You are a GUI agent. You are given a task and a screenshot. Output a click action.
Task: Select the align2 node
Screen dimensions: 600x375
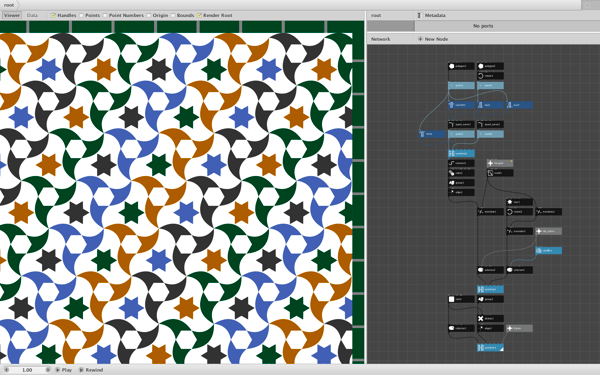pyautogui.click(x=491, y=328)
